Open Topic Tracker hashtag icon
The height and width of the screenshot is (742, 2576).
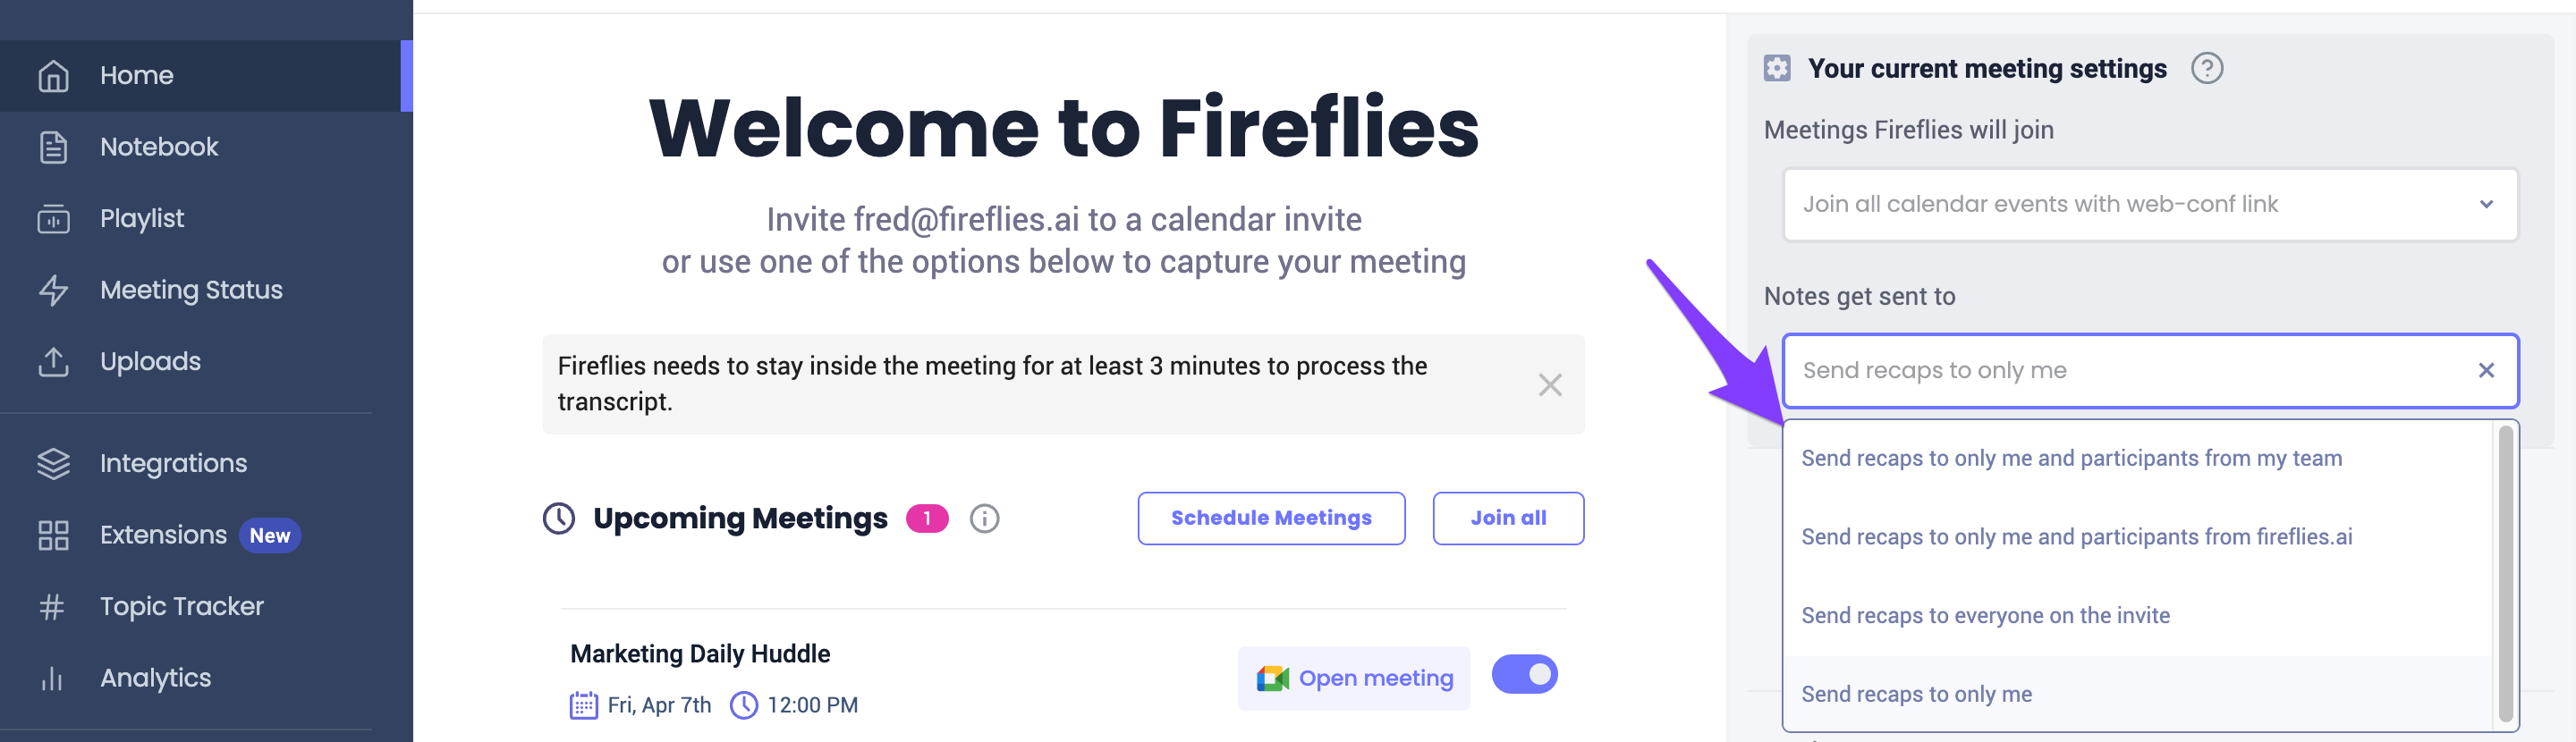pos(53,607)
